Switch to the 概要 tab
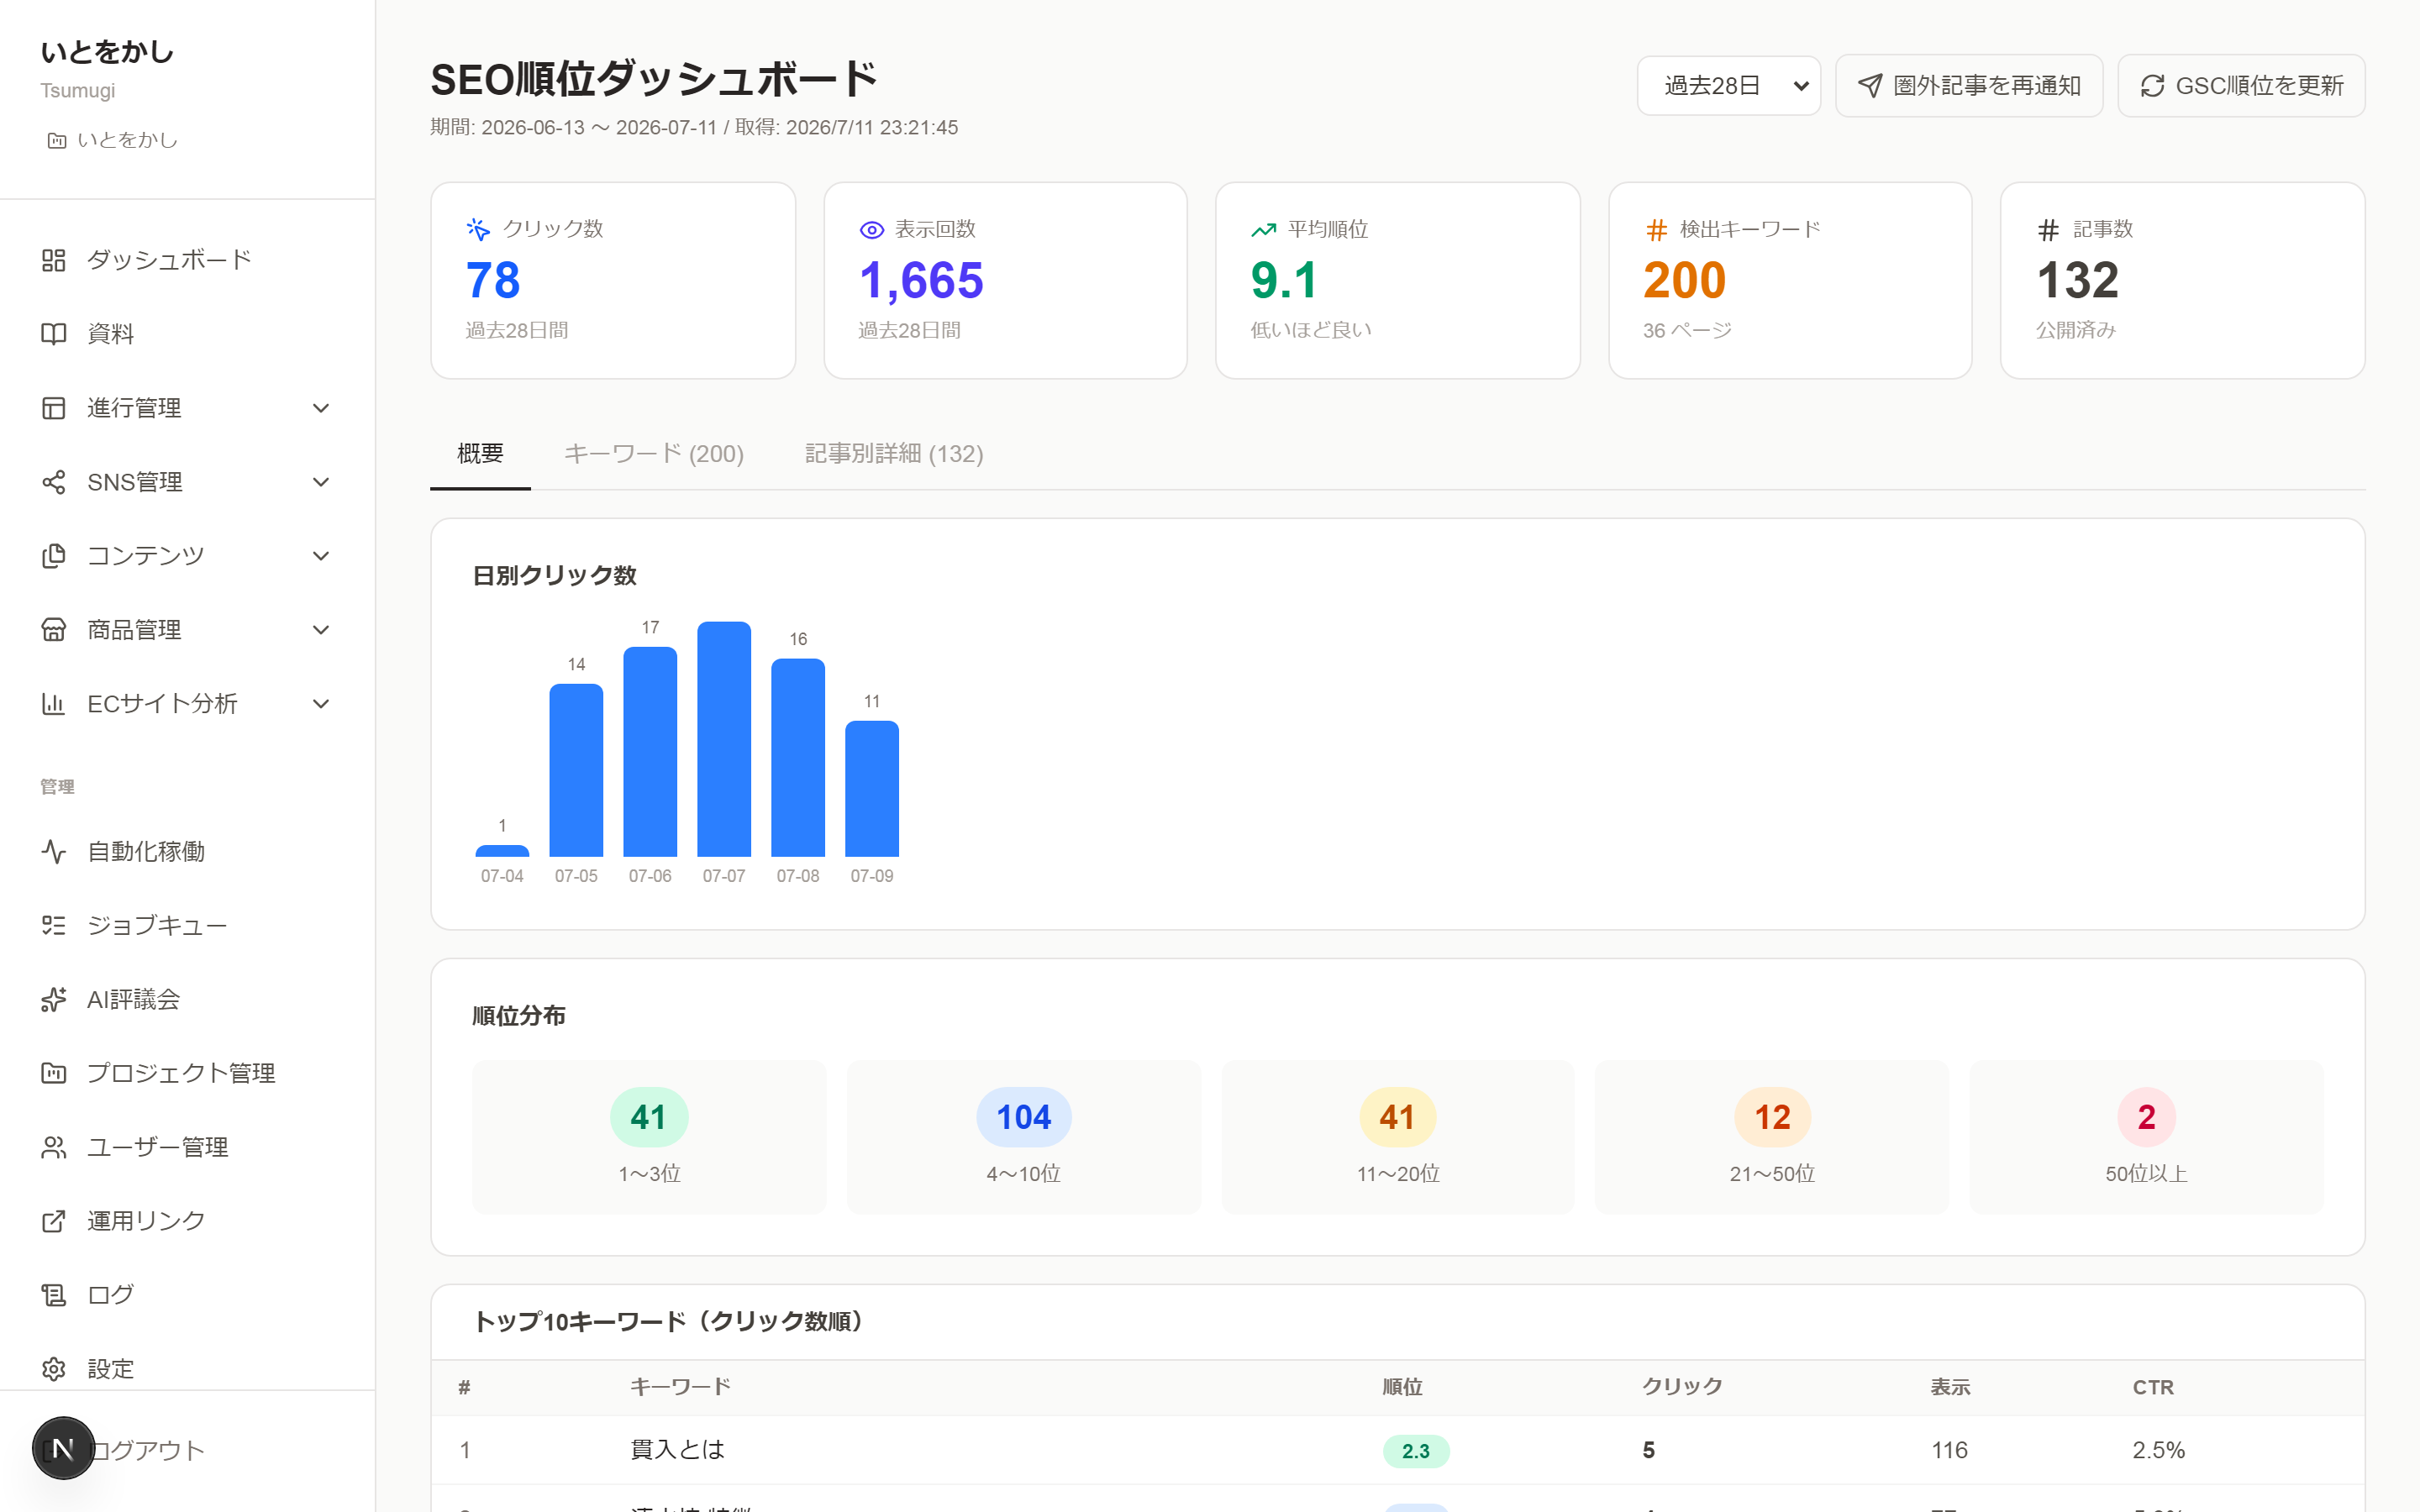The image size is (2420, 1512). click(480, 454)
